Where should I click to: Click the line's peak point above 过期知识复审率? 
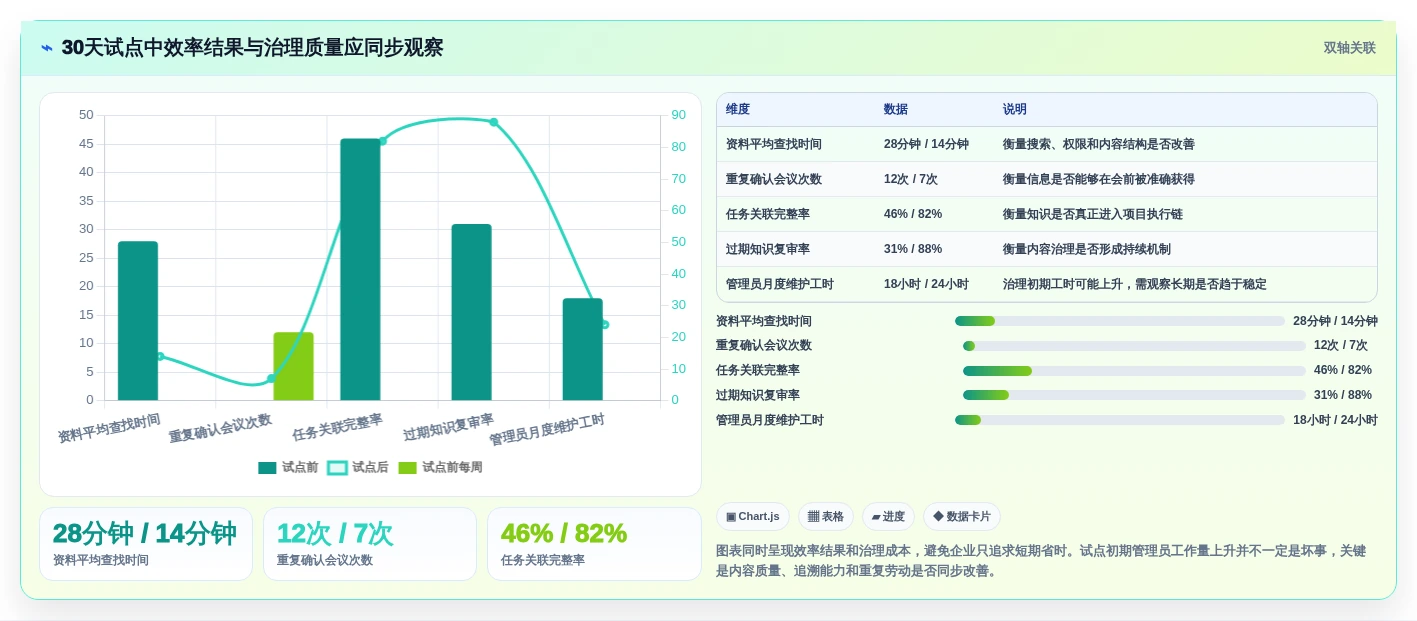click(493, 122)
